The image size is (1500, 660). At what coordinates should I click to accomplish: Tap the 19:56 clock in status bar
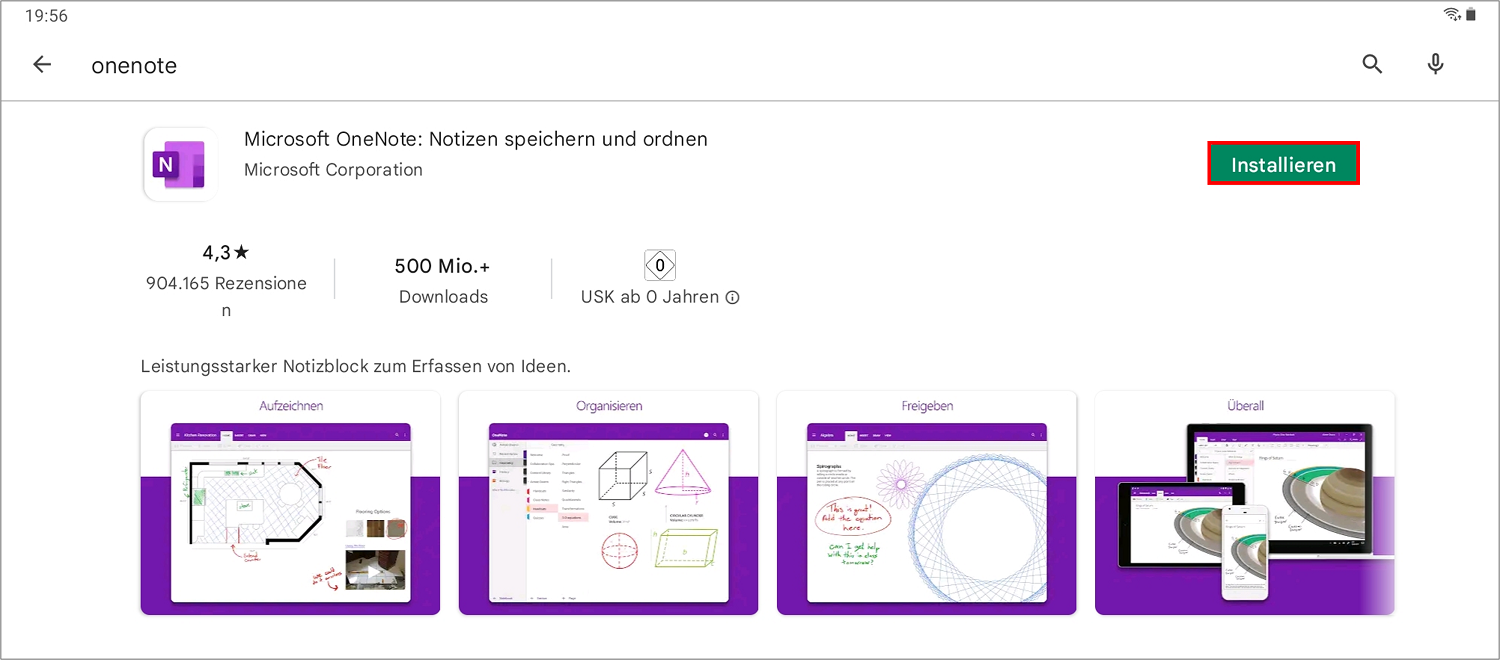(46, 16)
